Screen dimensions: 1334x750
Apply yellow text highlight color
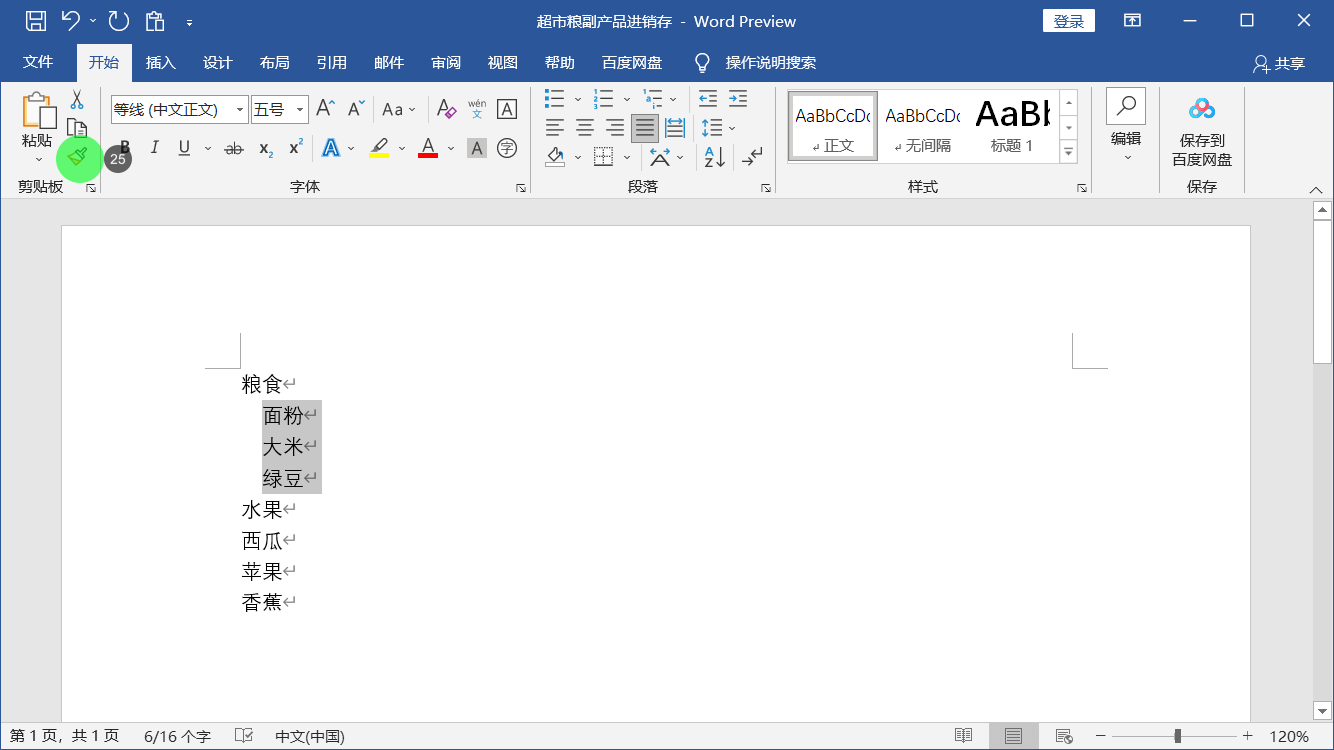coord(379,148)
